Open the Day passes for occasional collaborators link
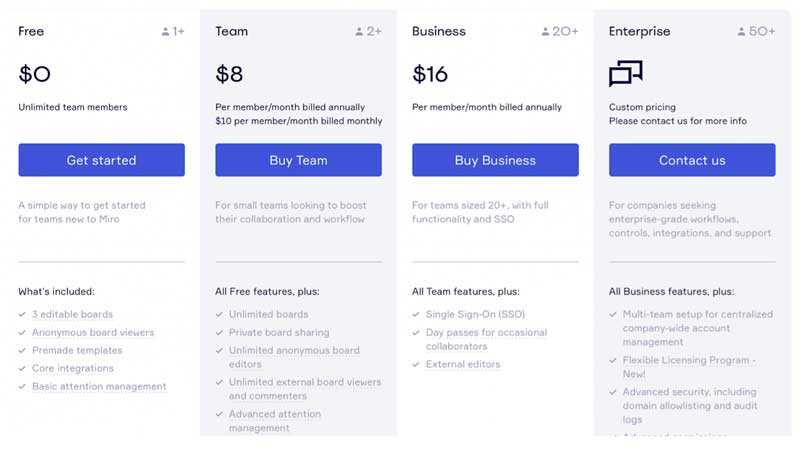800x451 pixels. [x=486, y=339]
